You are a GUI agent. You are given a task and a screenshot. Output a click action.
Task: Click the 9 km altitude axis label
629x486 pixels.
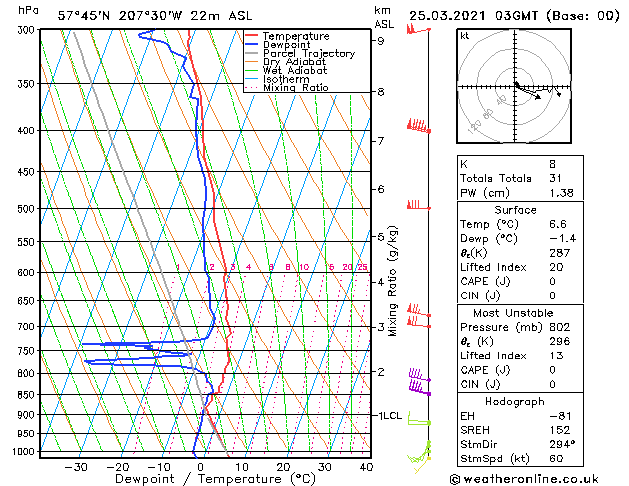coord(380,40)
